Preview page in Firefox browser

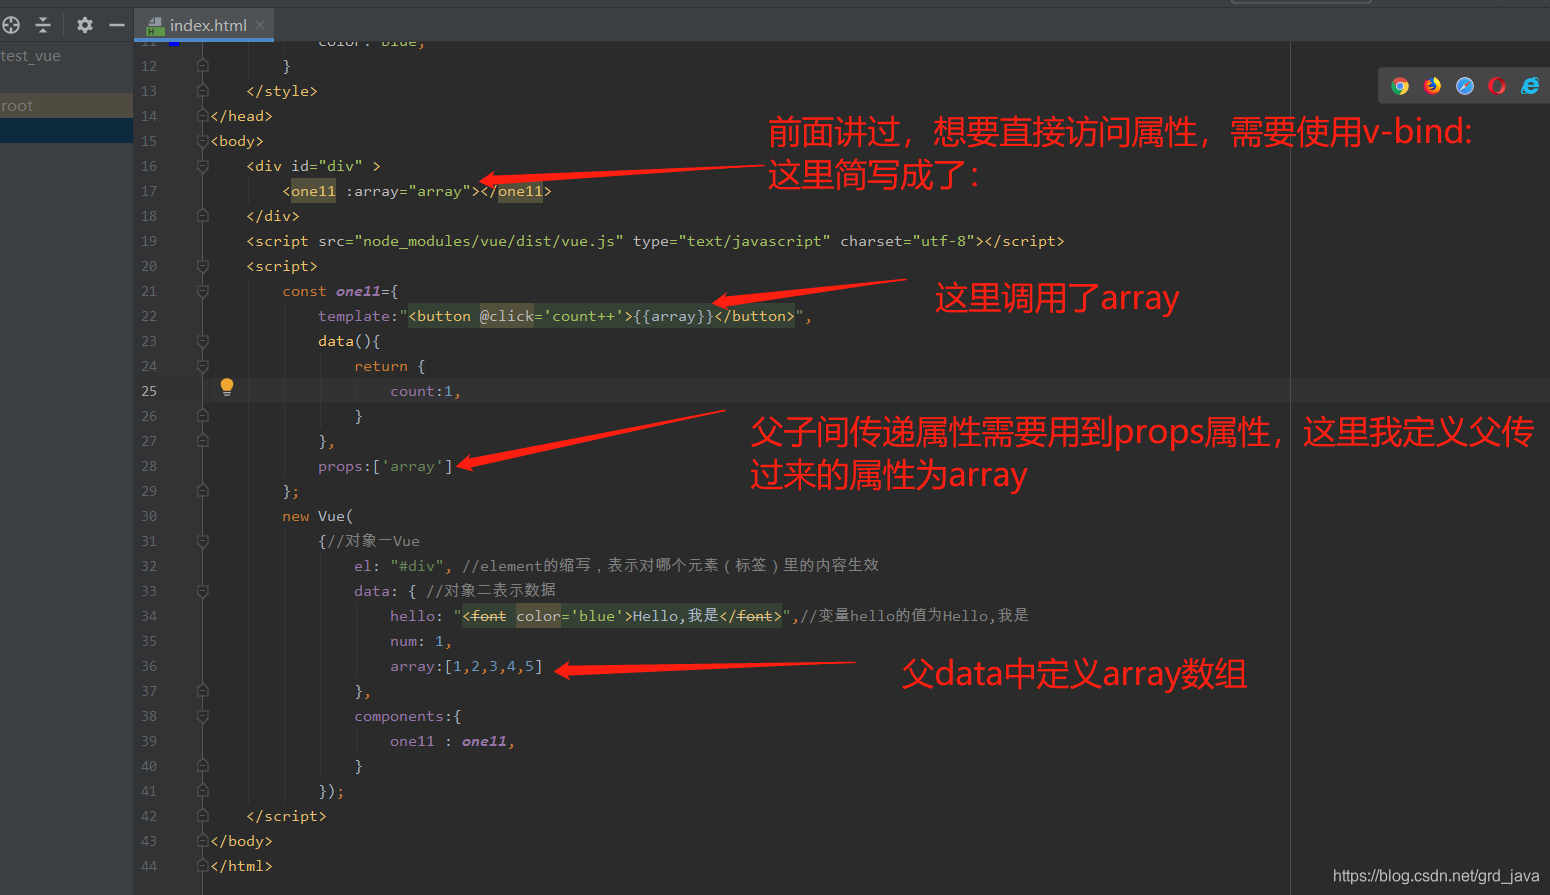click(x=1433, y=86)
